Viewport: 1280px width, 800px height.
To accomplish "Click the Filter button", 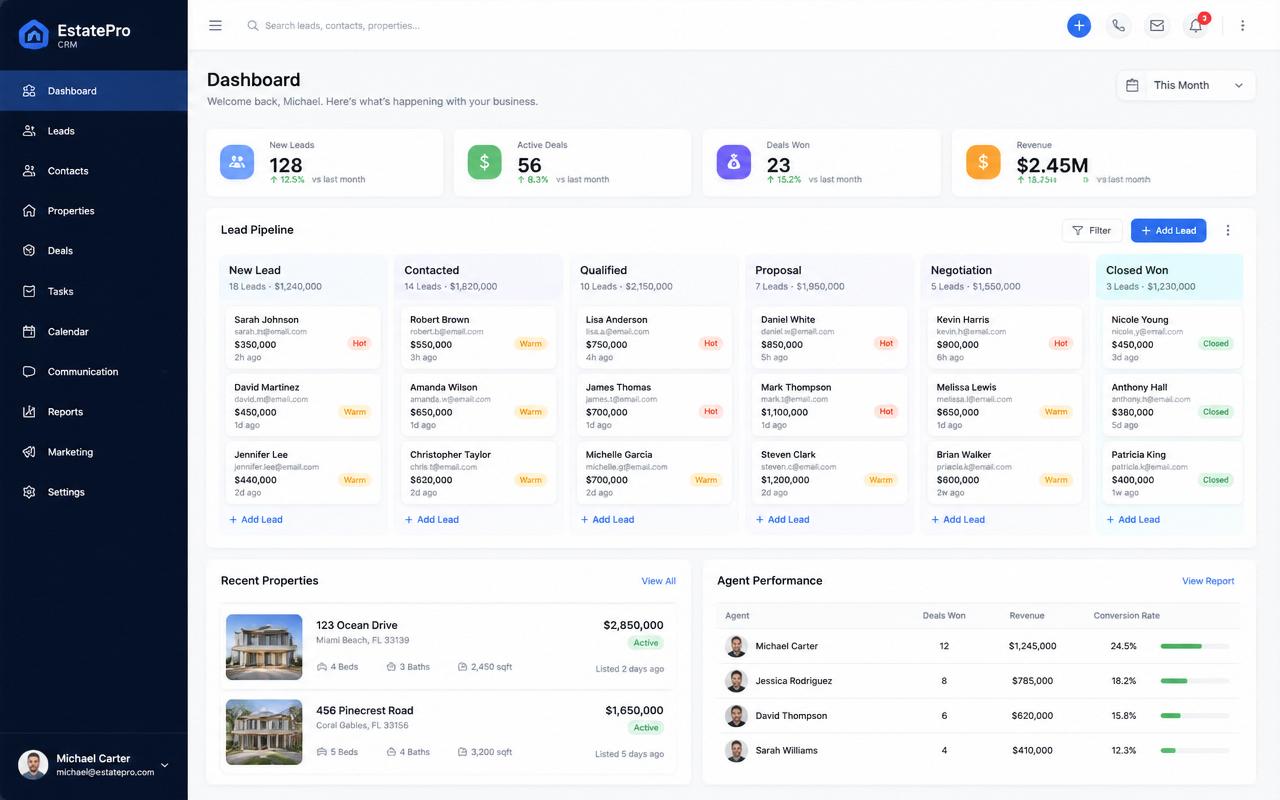I will coord(1092,230).
